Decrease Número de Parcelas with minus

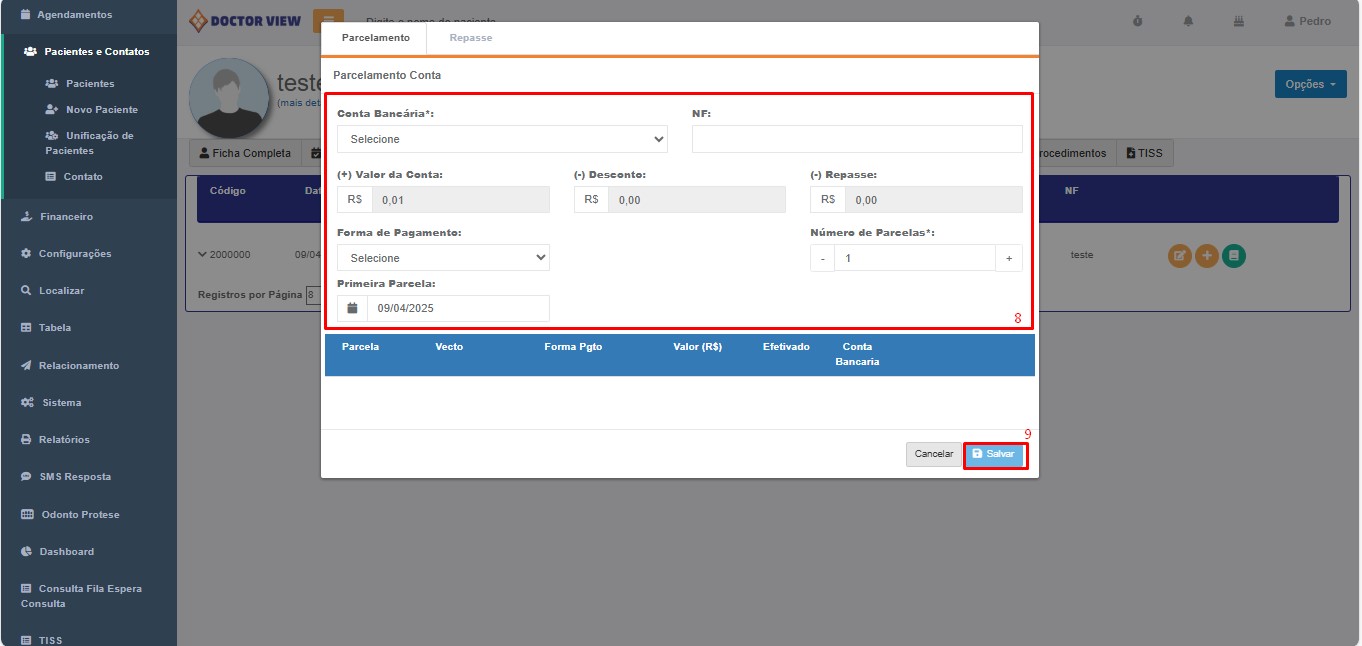pyautogui.click(x=822, y=258)
